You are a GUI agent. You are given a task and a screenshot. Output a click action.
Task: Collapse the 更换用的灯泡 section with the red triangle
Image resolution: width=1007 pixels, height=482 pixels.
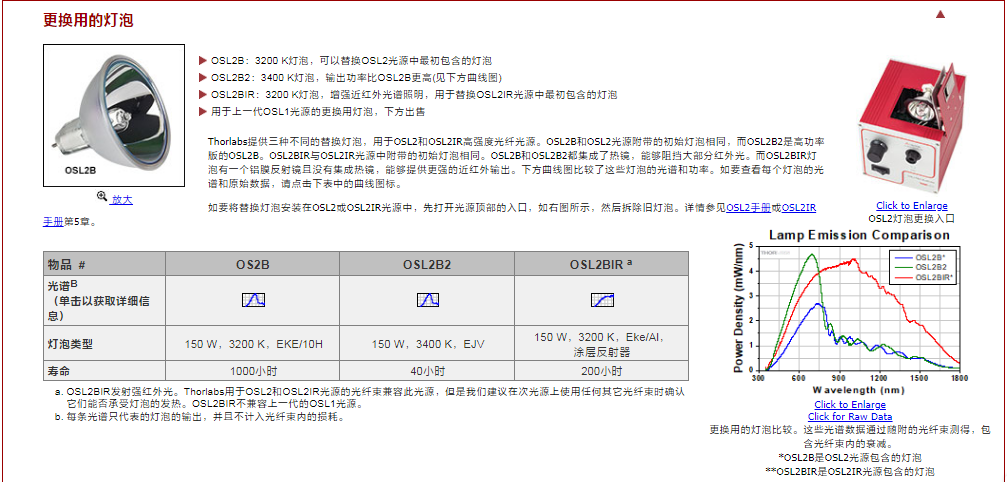coord(968,15)
